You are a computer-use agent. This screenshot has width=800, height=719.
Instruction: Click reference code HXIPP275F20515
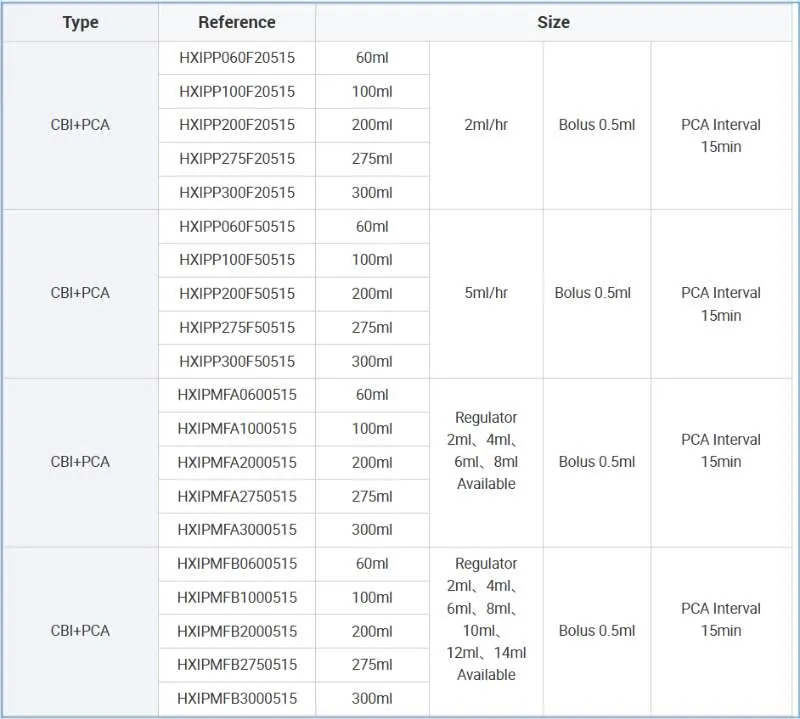(237, 159)
